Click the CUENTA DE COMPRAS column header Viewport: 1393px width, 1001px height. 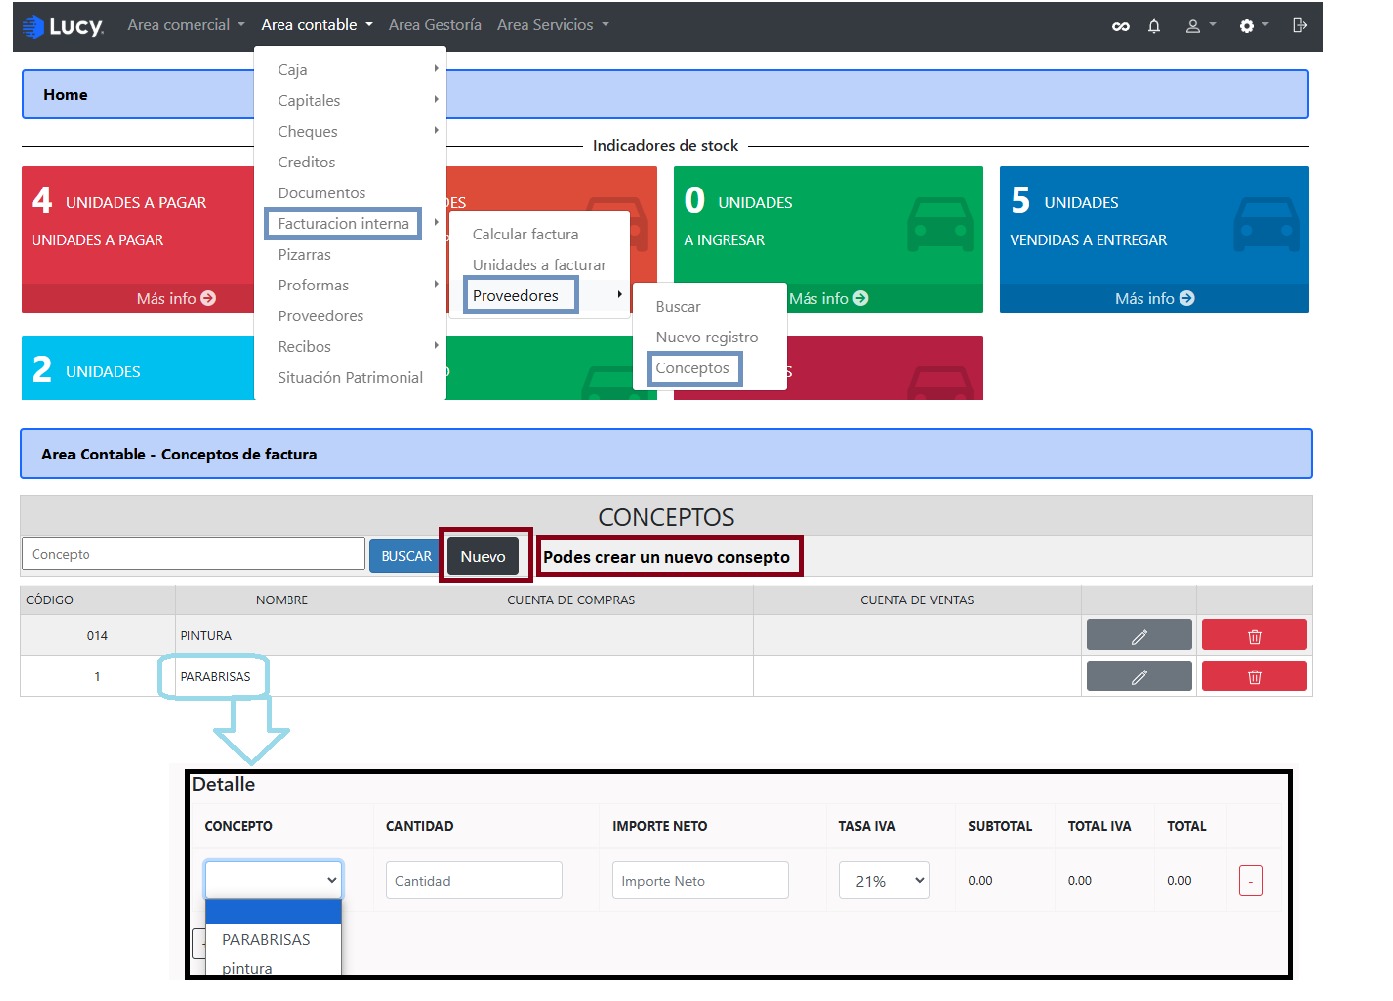(571, 600)
